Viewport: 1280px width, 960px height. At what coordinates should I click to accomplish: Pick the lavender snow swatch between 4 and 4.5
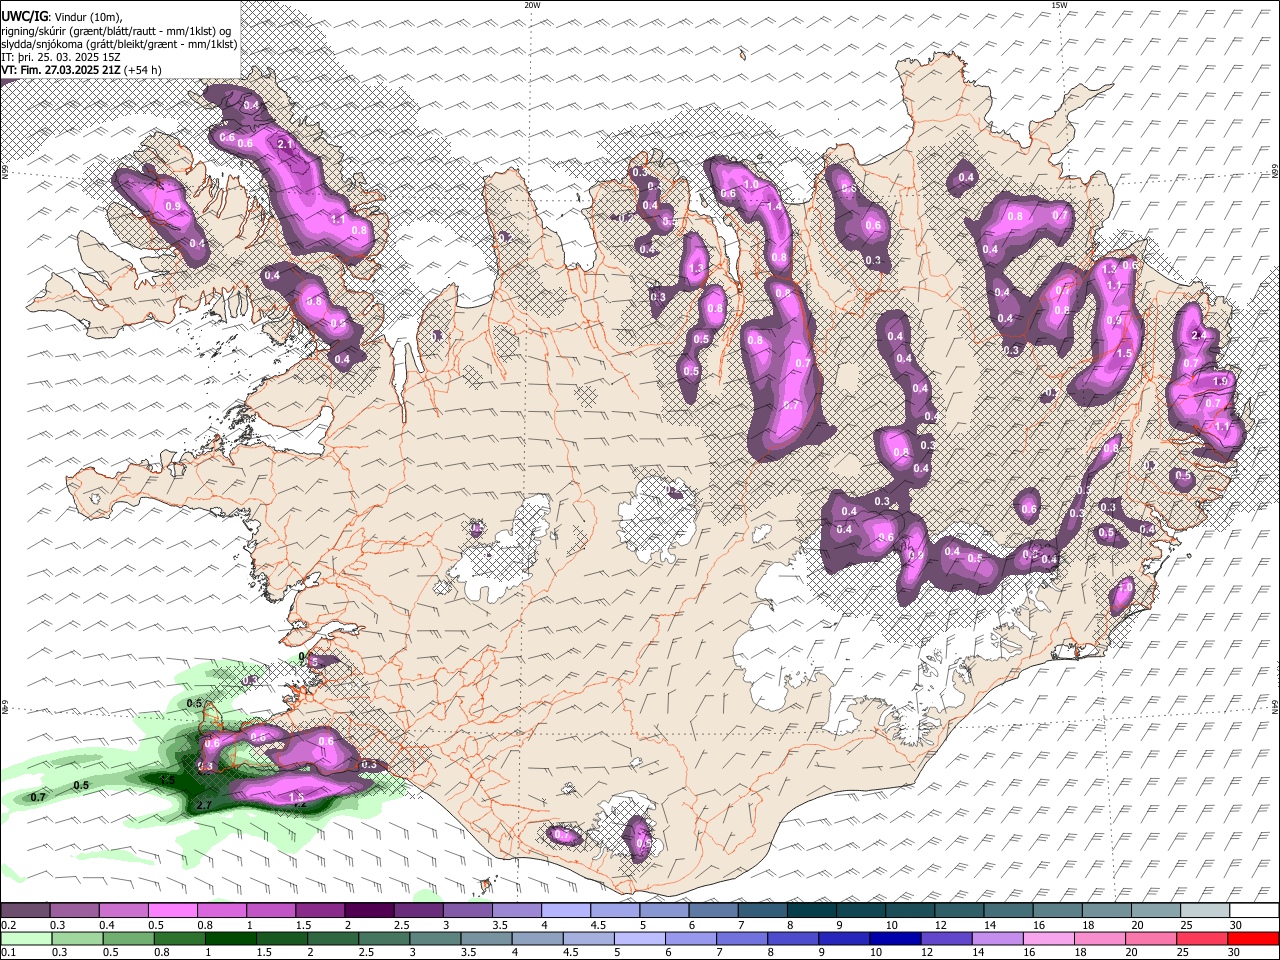click(566, 910)
